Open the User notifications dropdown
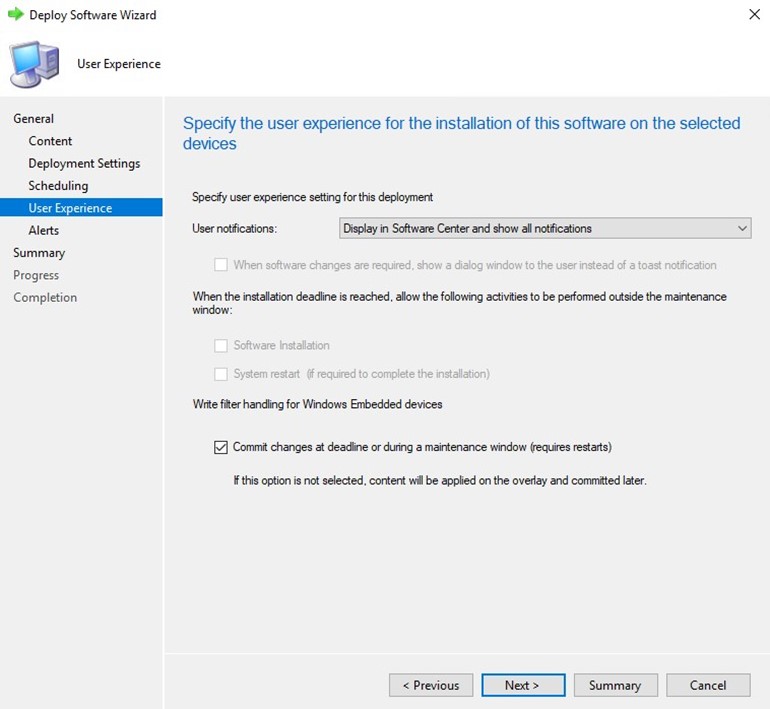 pyautogui.click(x=545, y=228)
